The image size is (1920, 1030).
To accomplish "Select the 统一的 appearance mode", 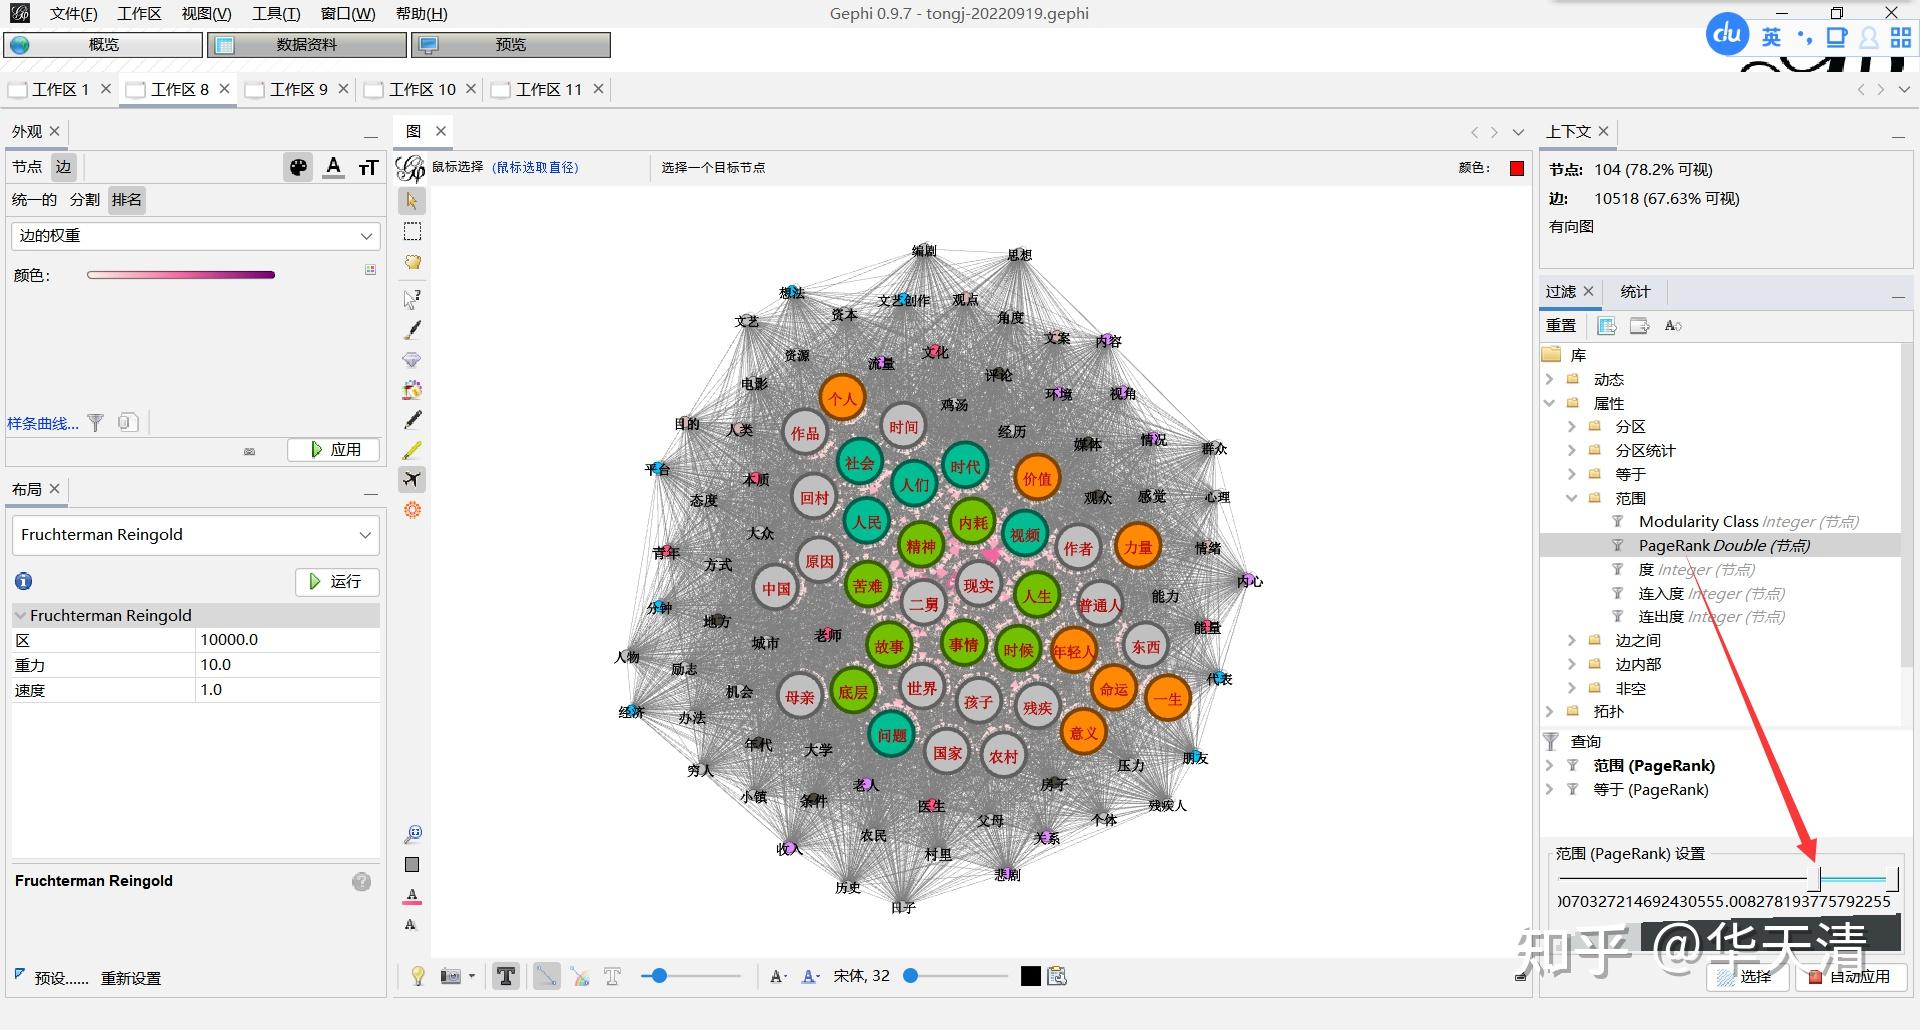I will 35,200.
